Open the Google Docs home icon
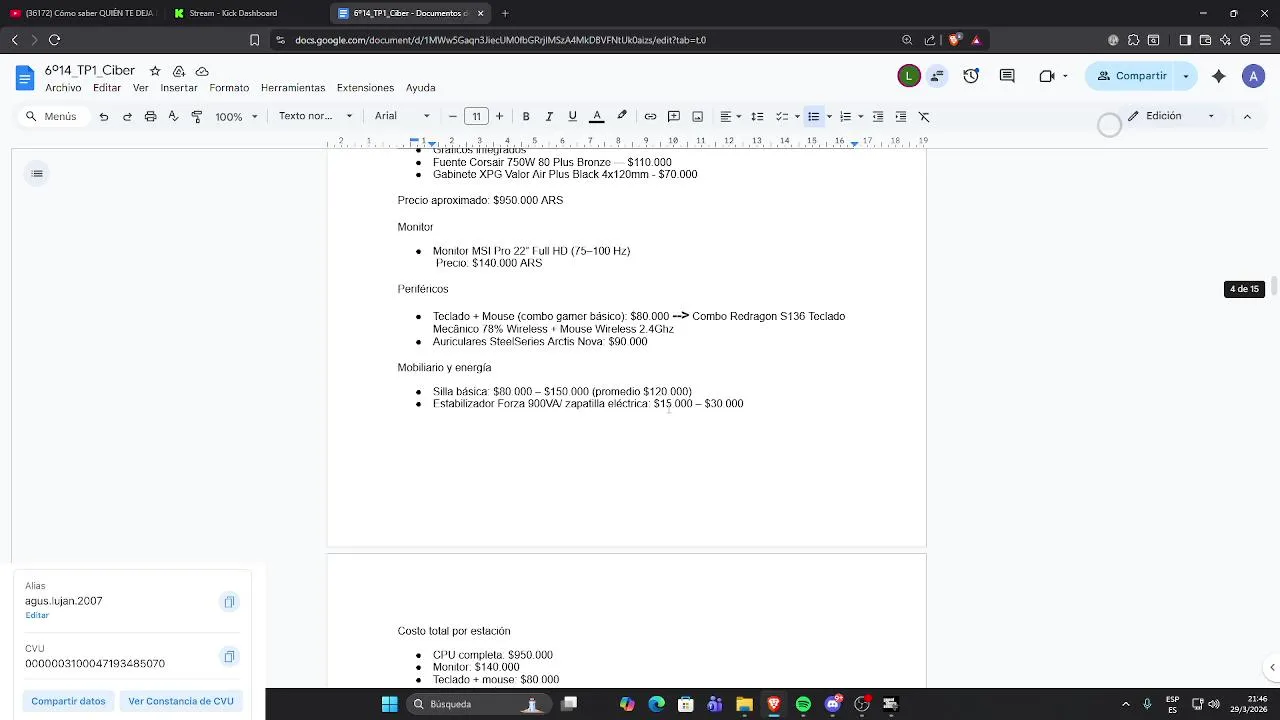 (x=25, y=77)
